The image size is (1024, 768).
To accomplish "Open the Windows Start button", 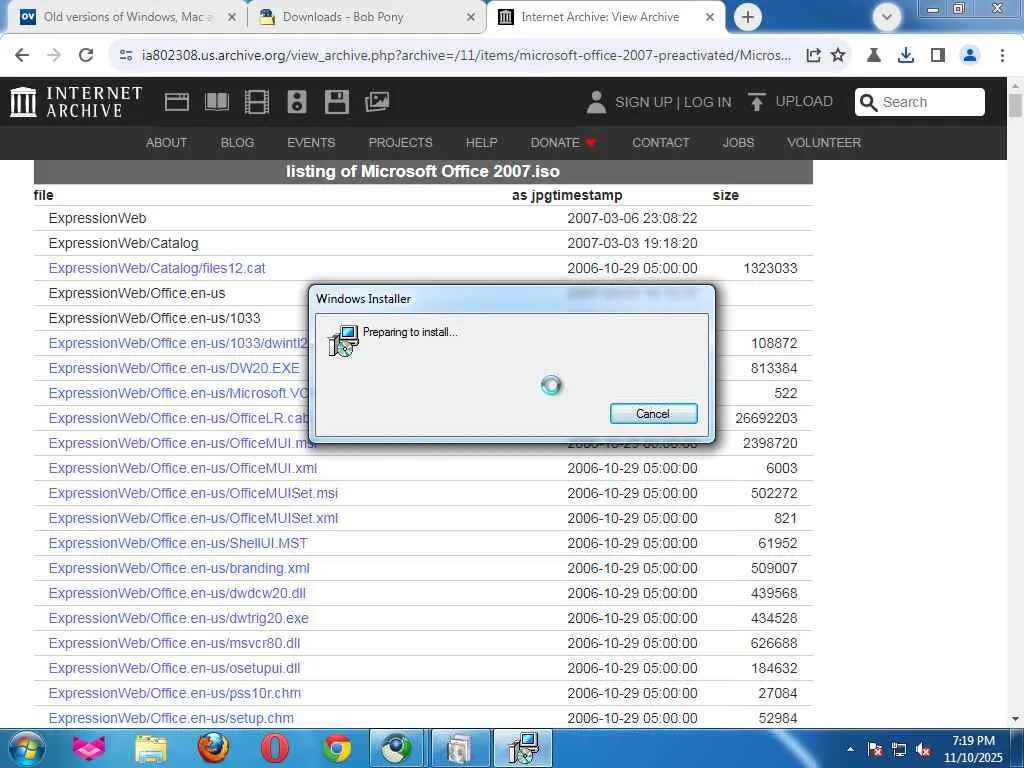I will coord(26,748).
